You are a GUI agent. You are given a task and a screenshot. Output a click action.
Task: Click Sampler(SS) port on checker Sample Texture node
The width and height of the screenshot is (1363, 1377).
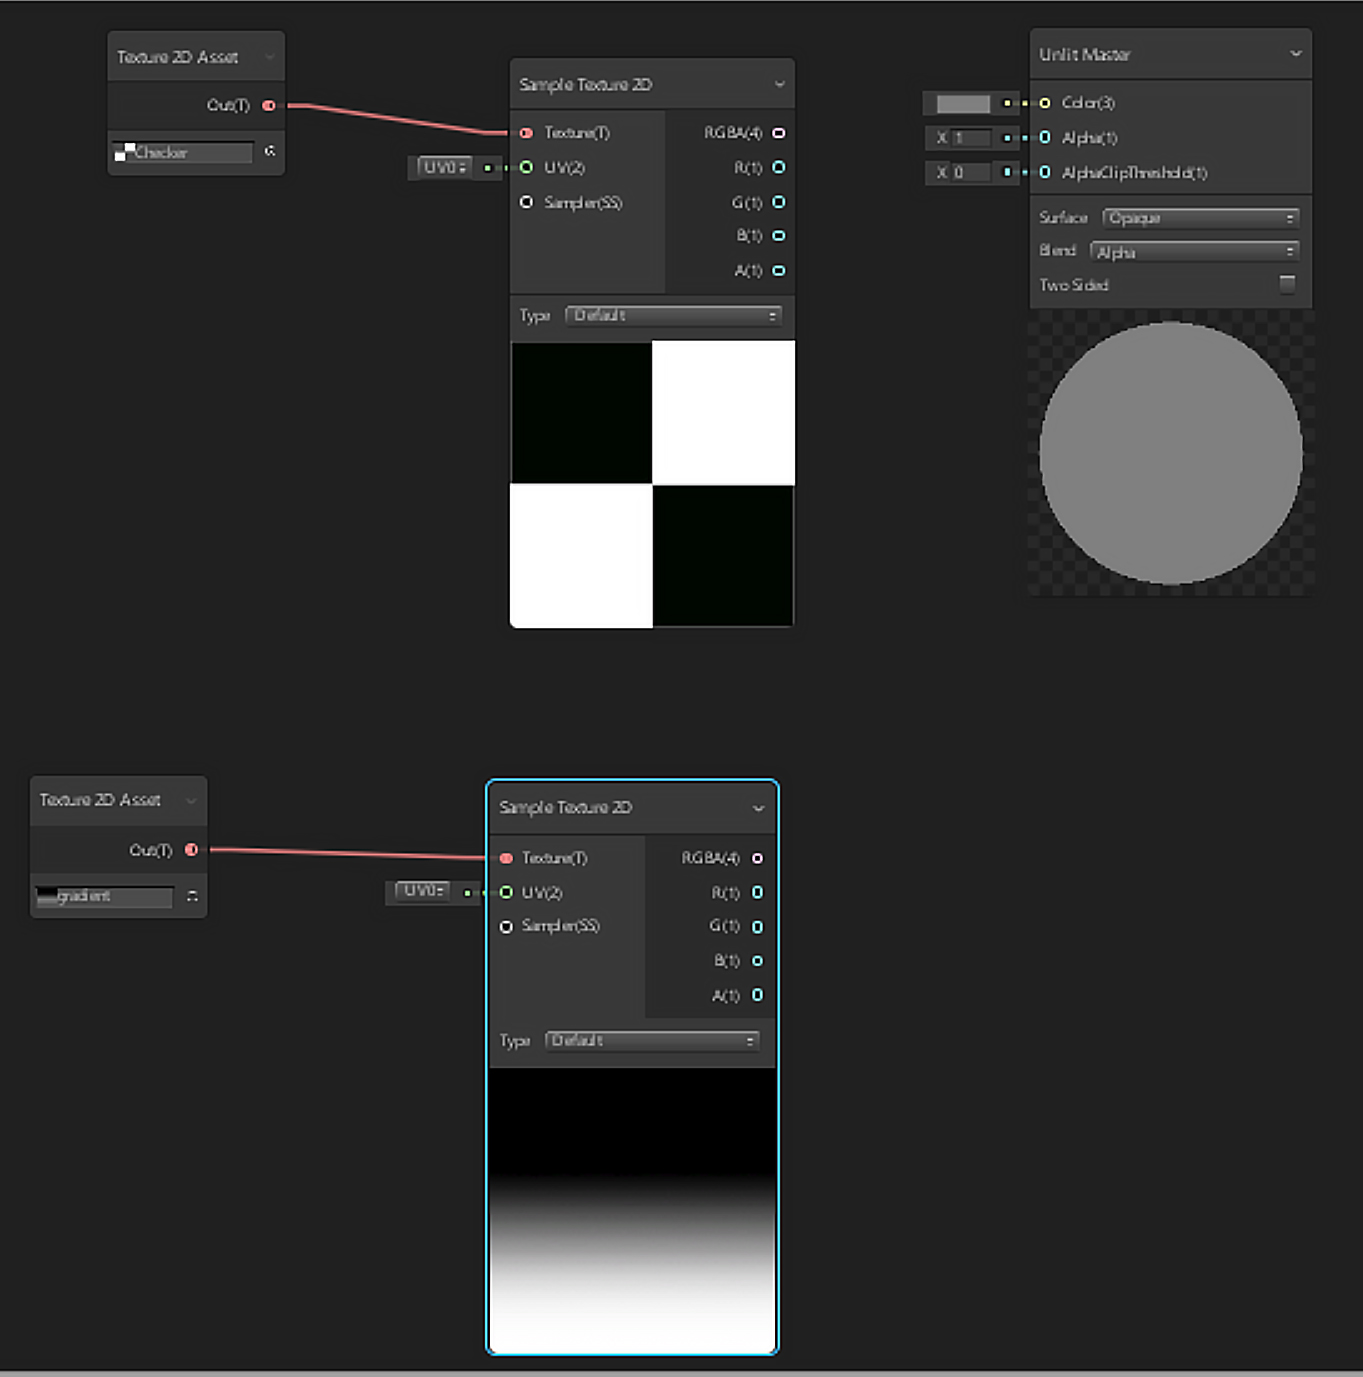(526, 202)
